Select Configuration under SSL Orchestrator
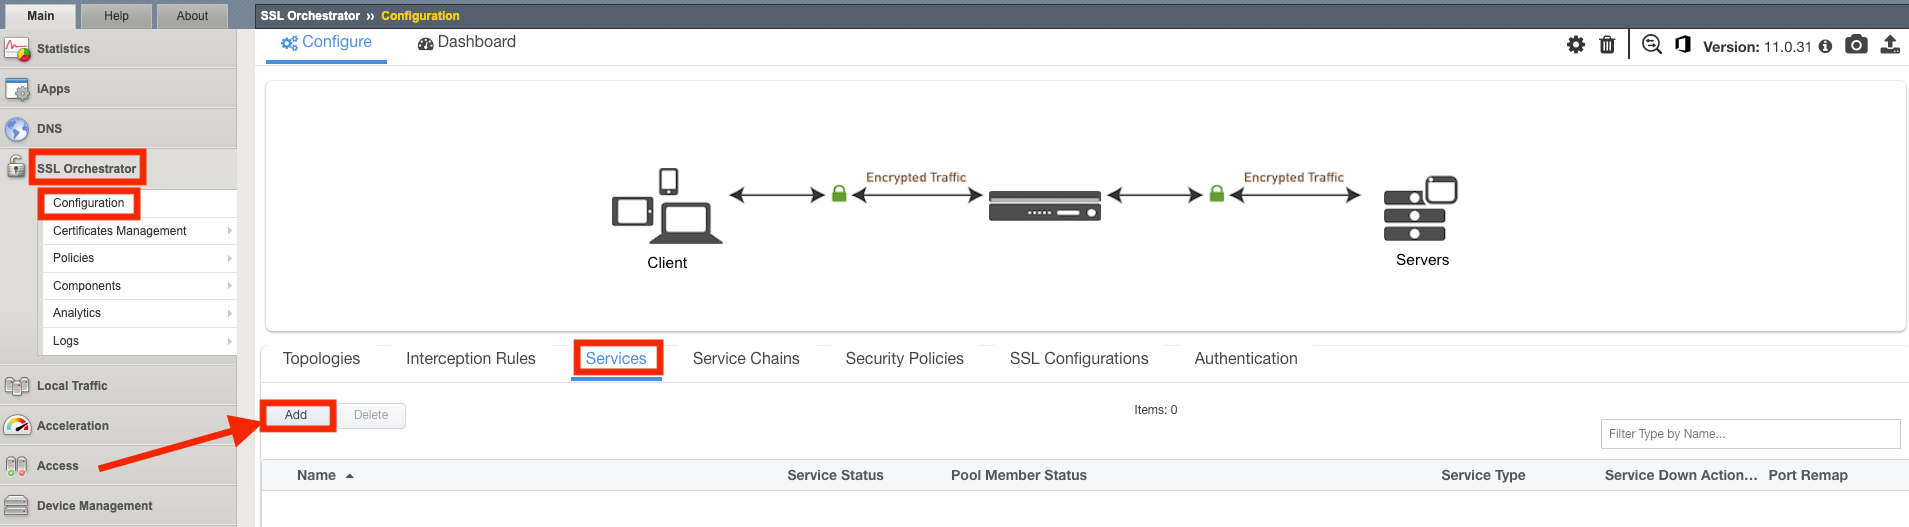Image resolution: width=1909 pixels, height=527 pixels. [89, 203]
